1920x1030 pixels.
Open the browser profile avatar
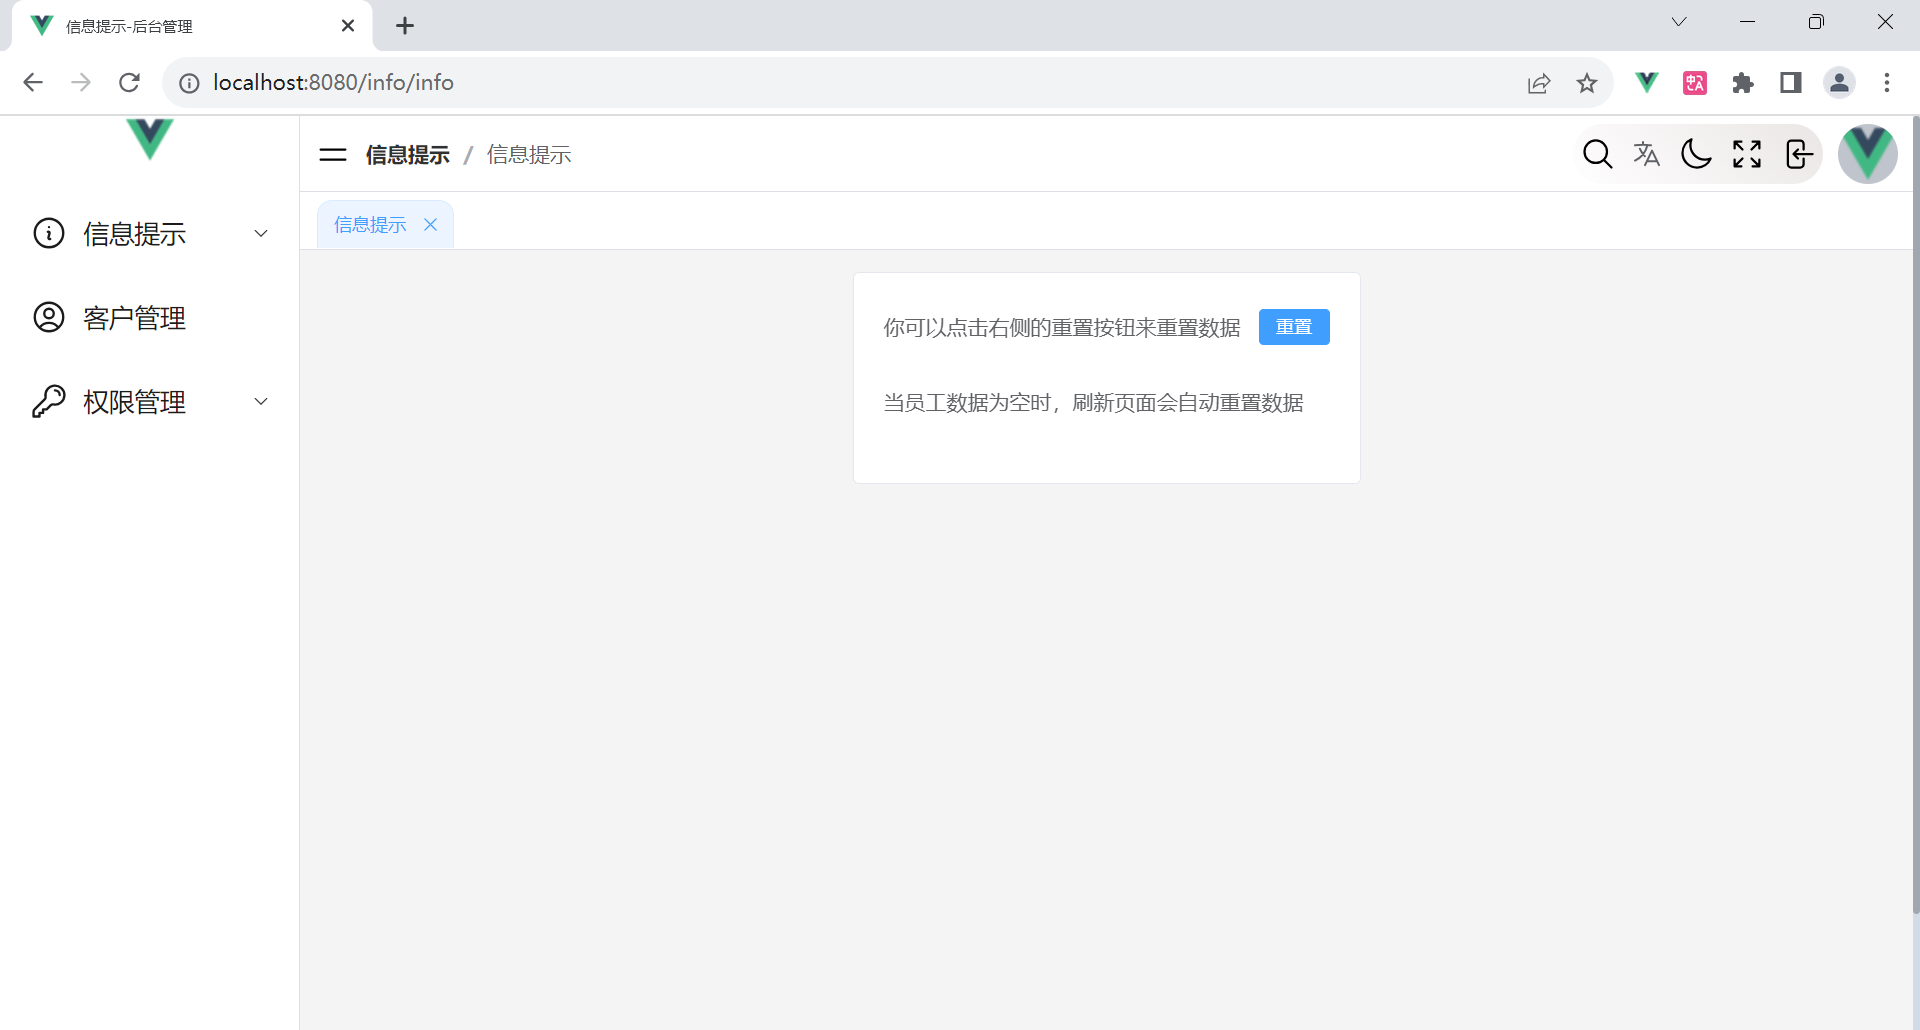[x=1839, y=83]
